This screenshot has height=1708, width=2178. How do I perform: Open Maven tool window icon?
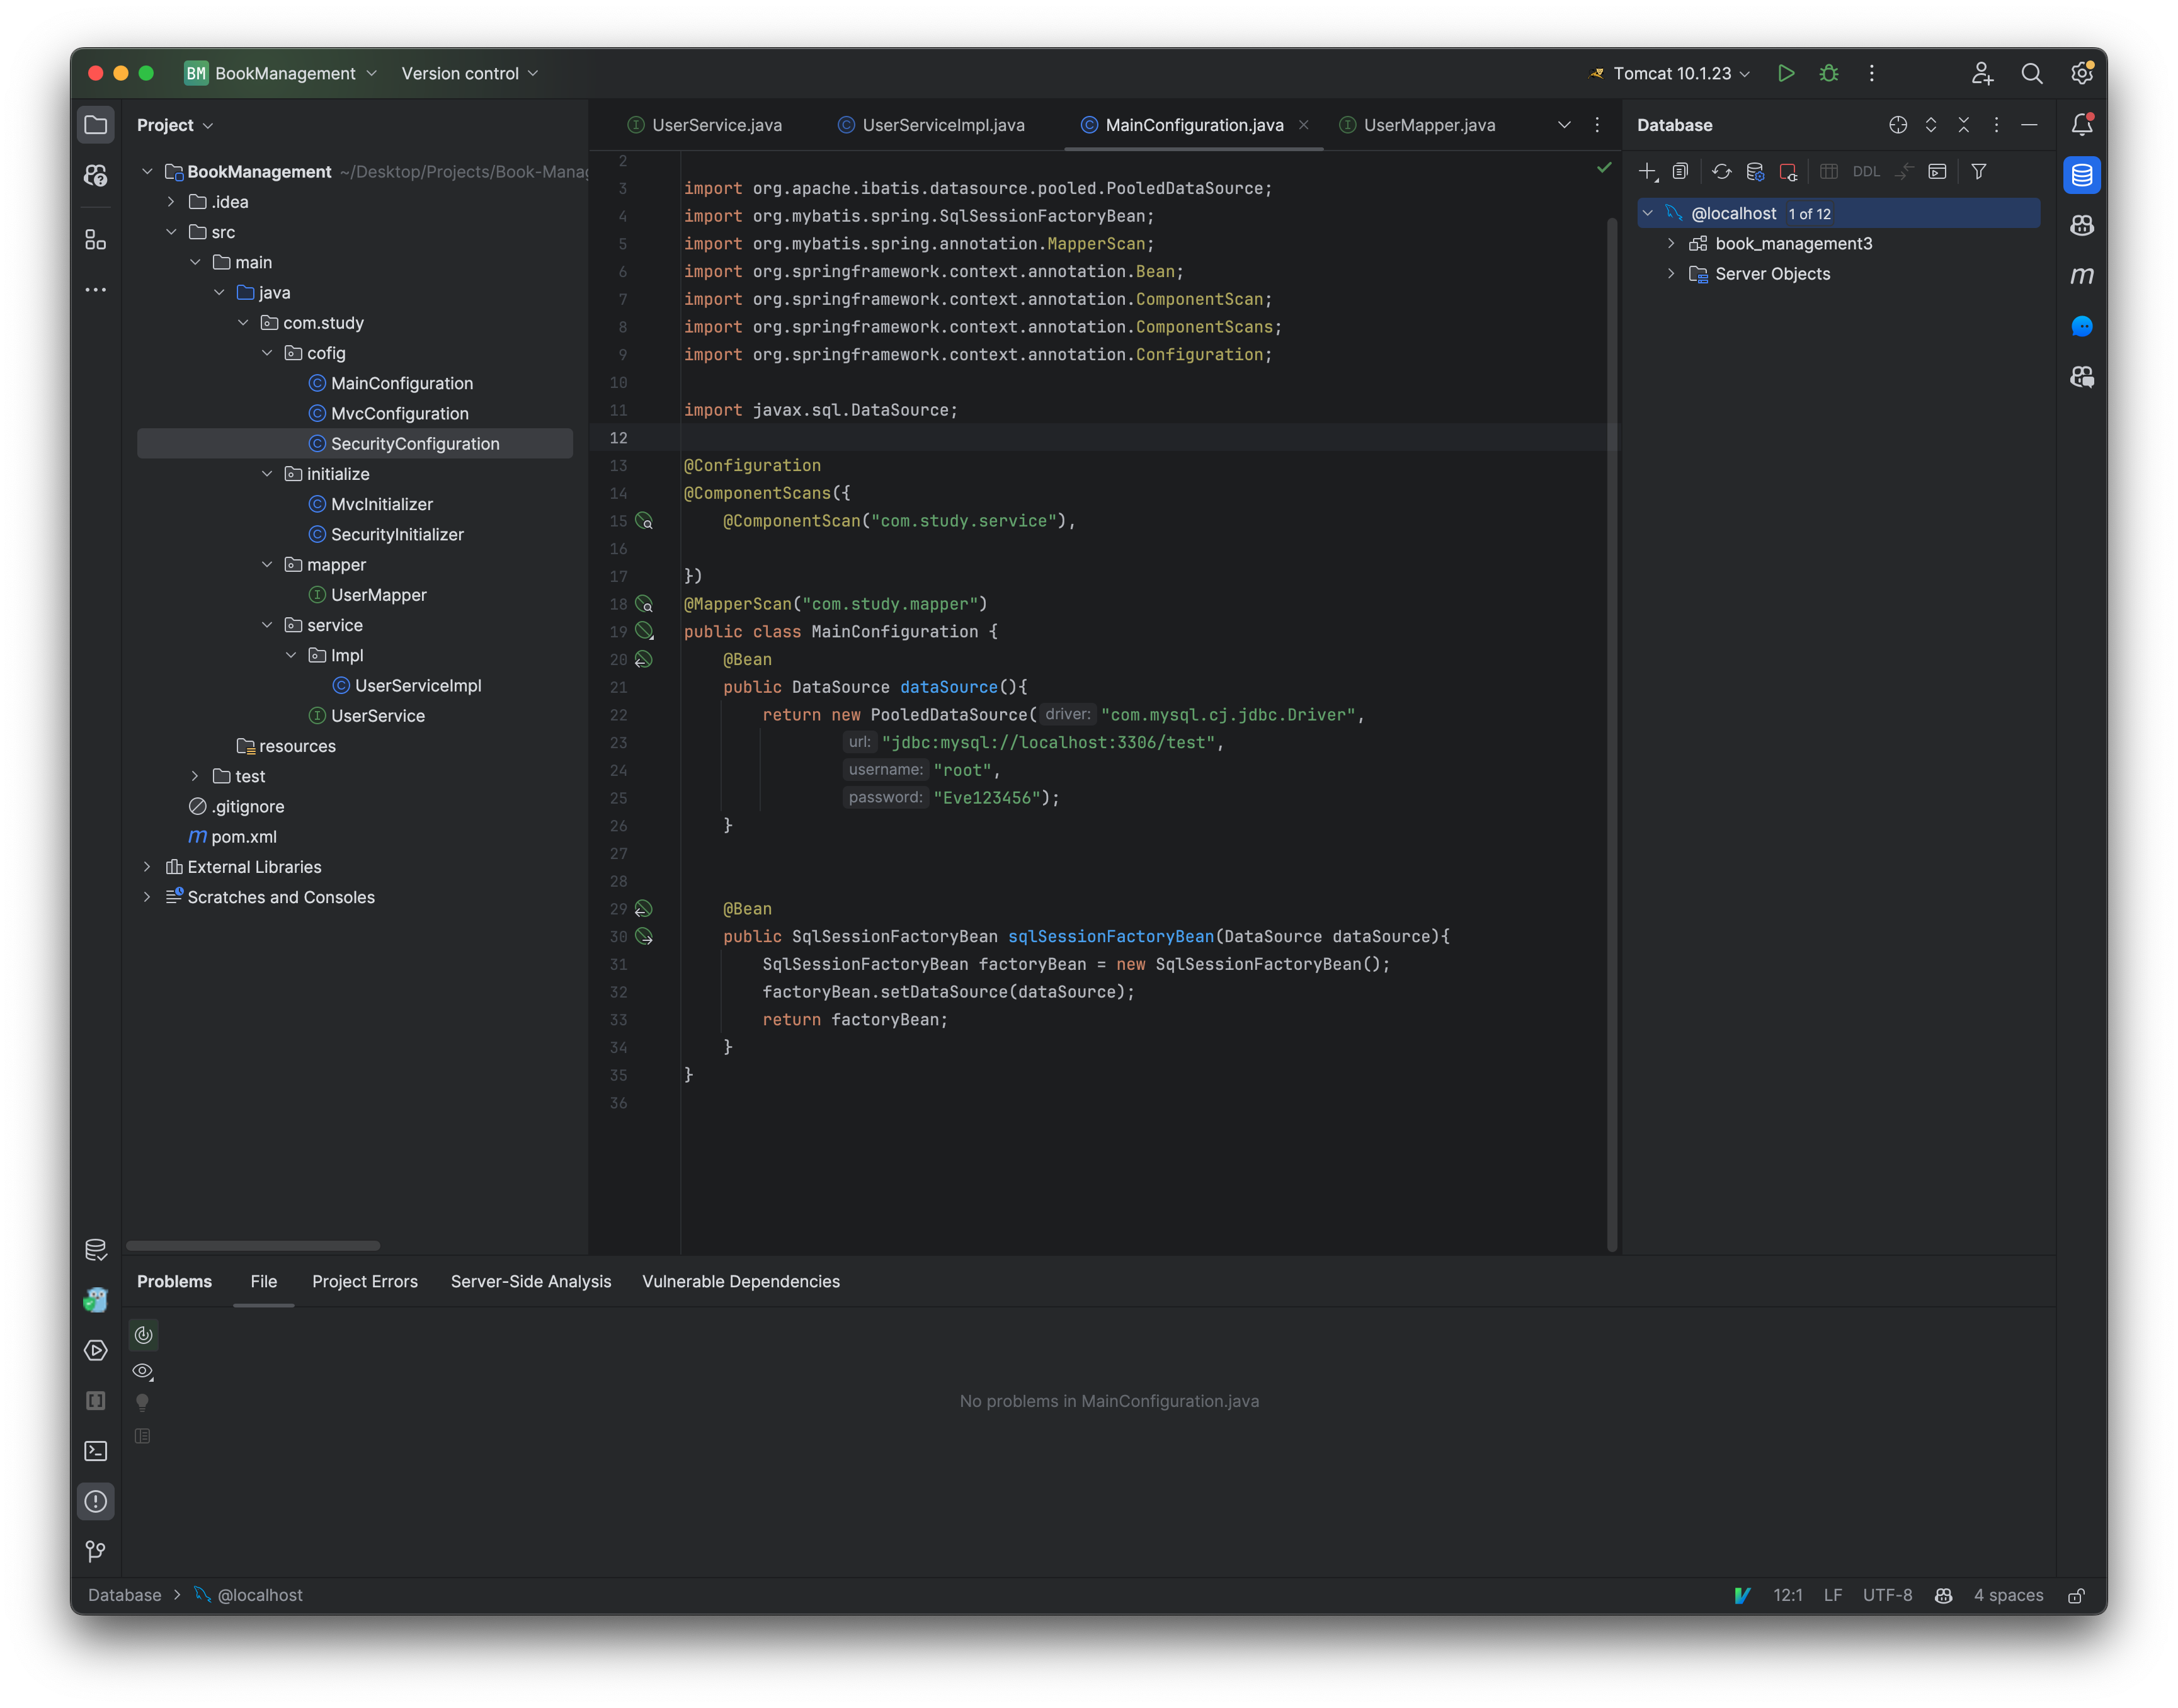coord(2081,275)
